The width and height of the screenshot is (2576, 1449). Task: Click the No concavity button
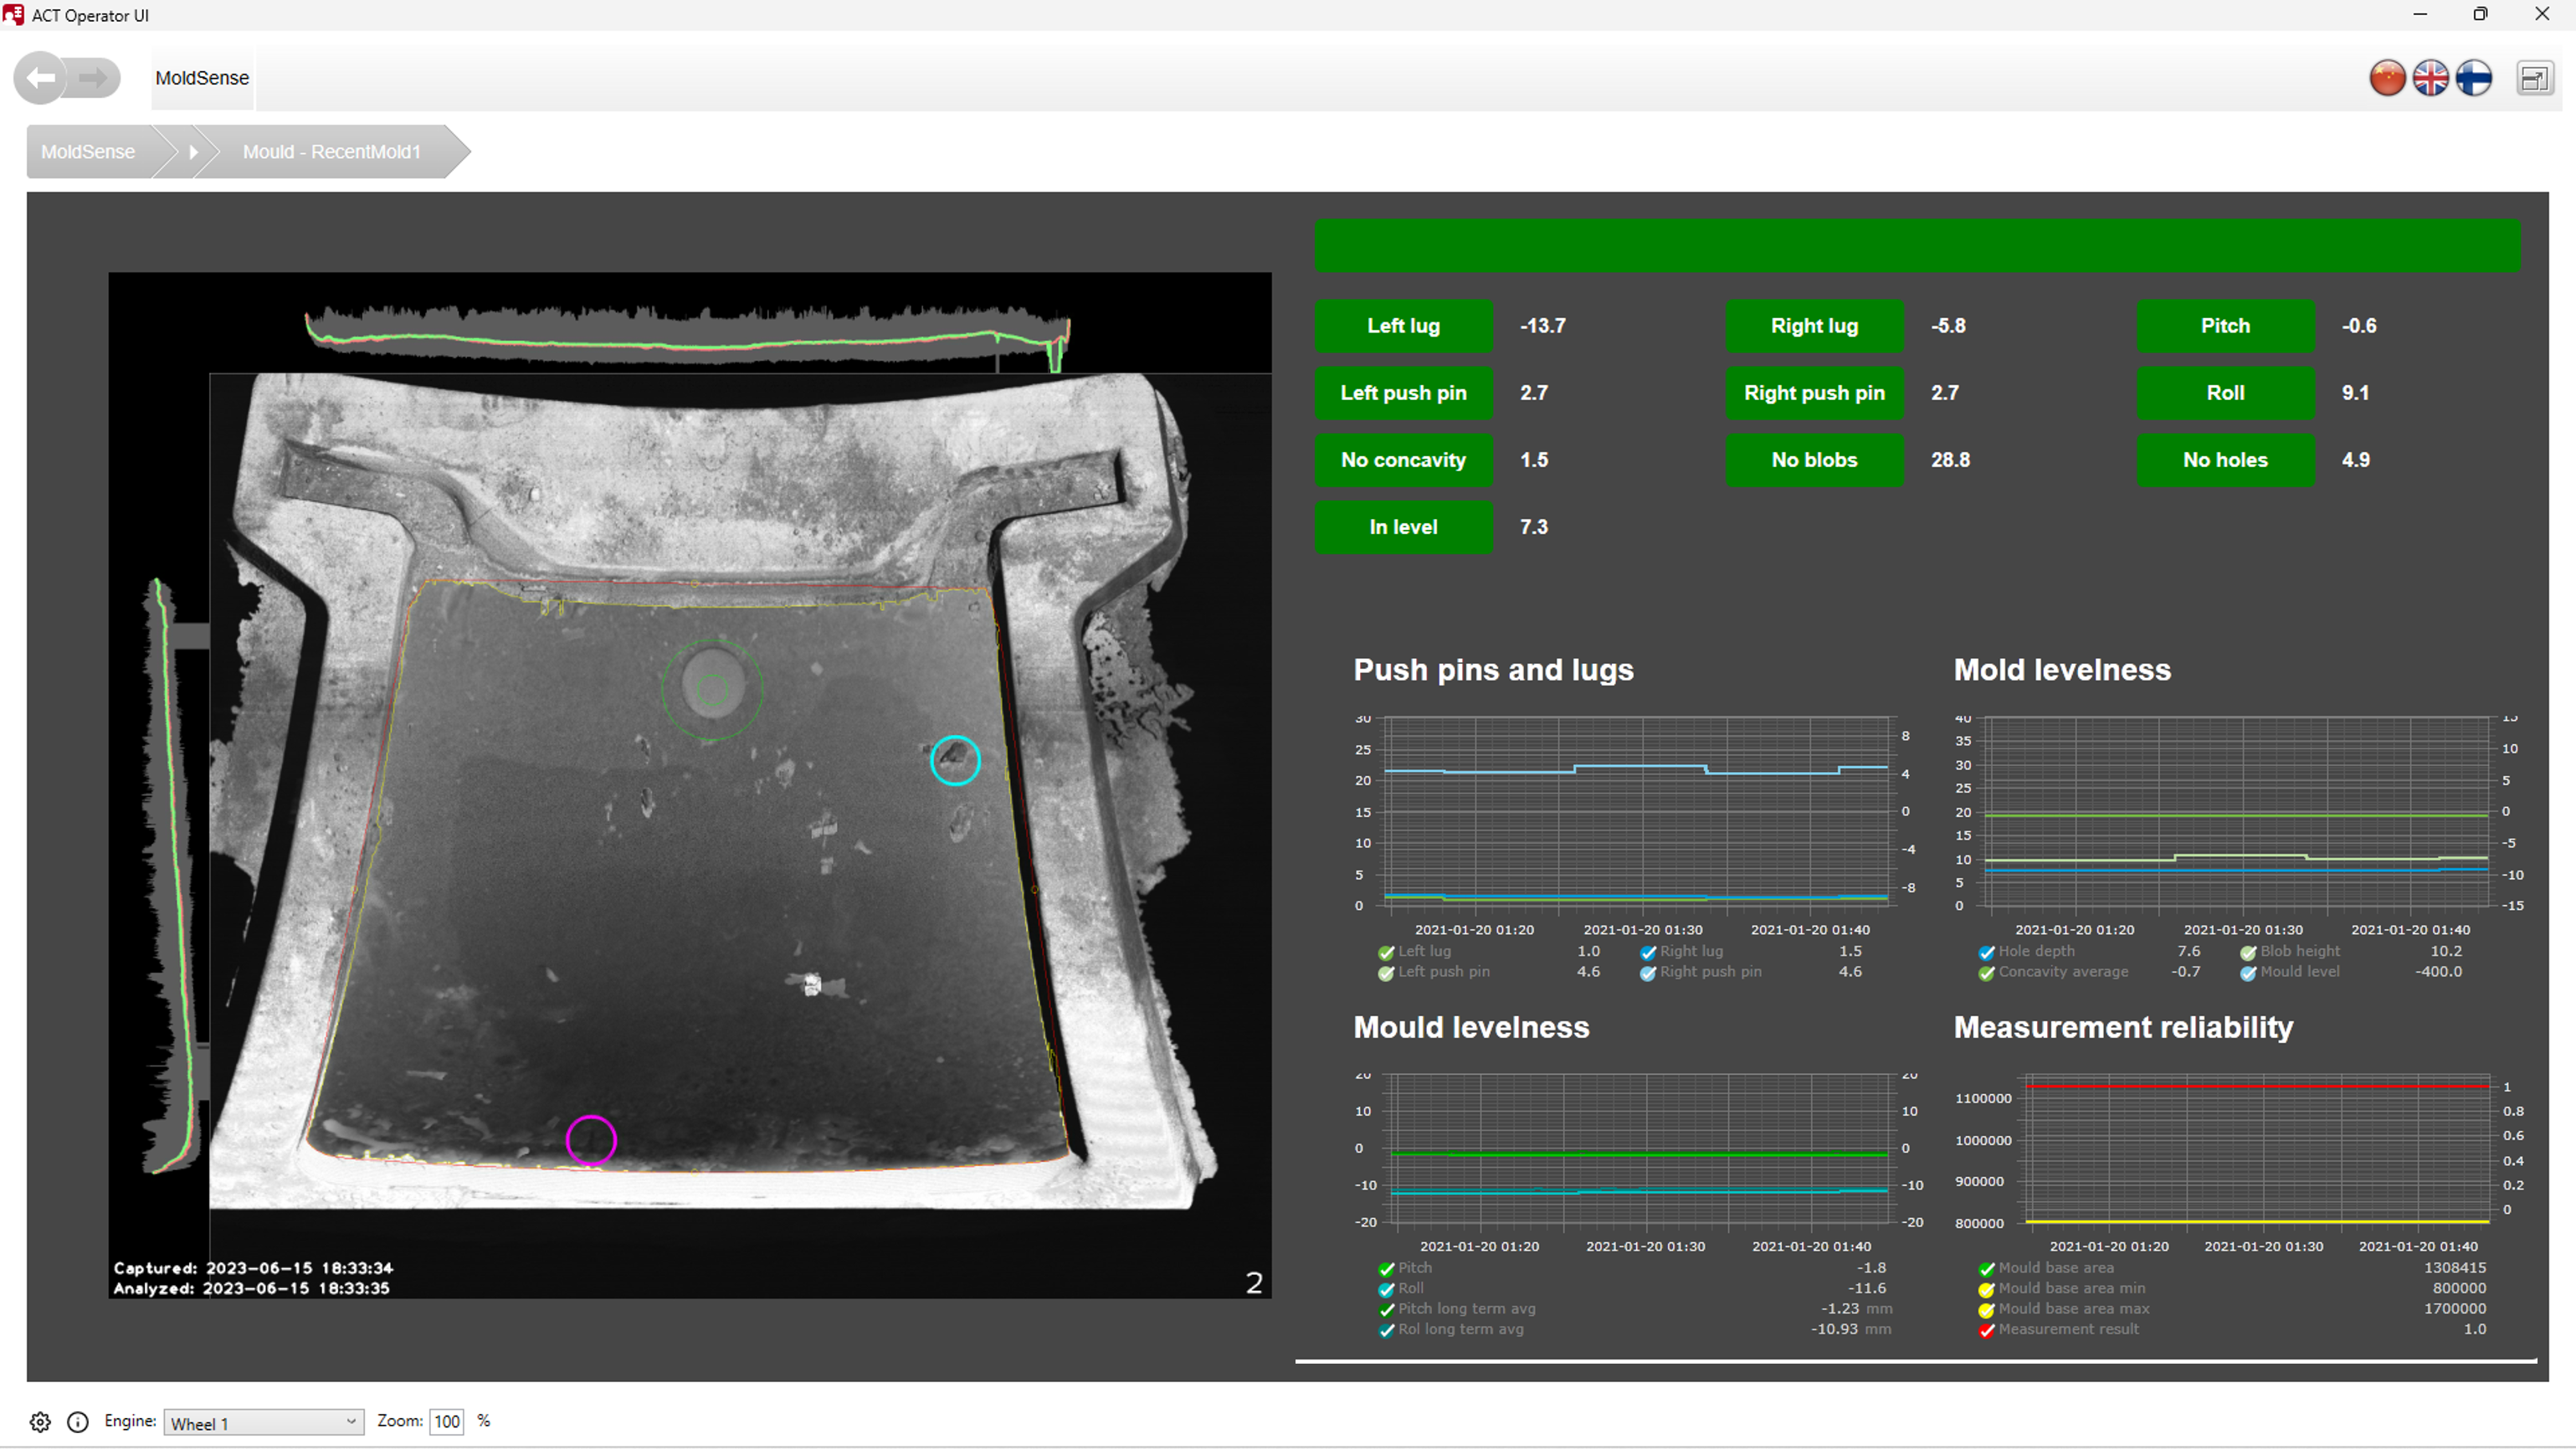click(1403, 460)
